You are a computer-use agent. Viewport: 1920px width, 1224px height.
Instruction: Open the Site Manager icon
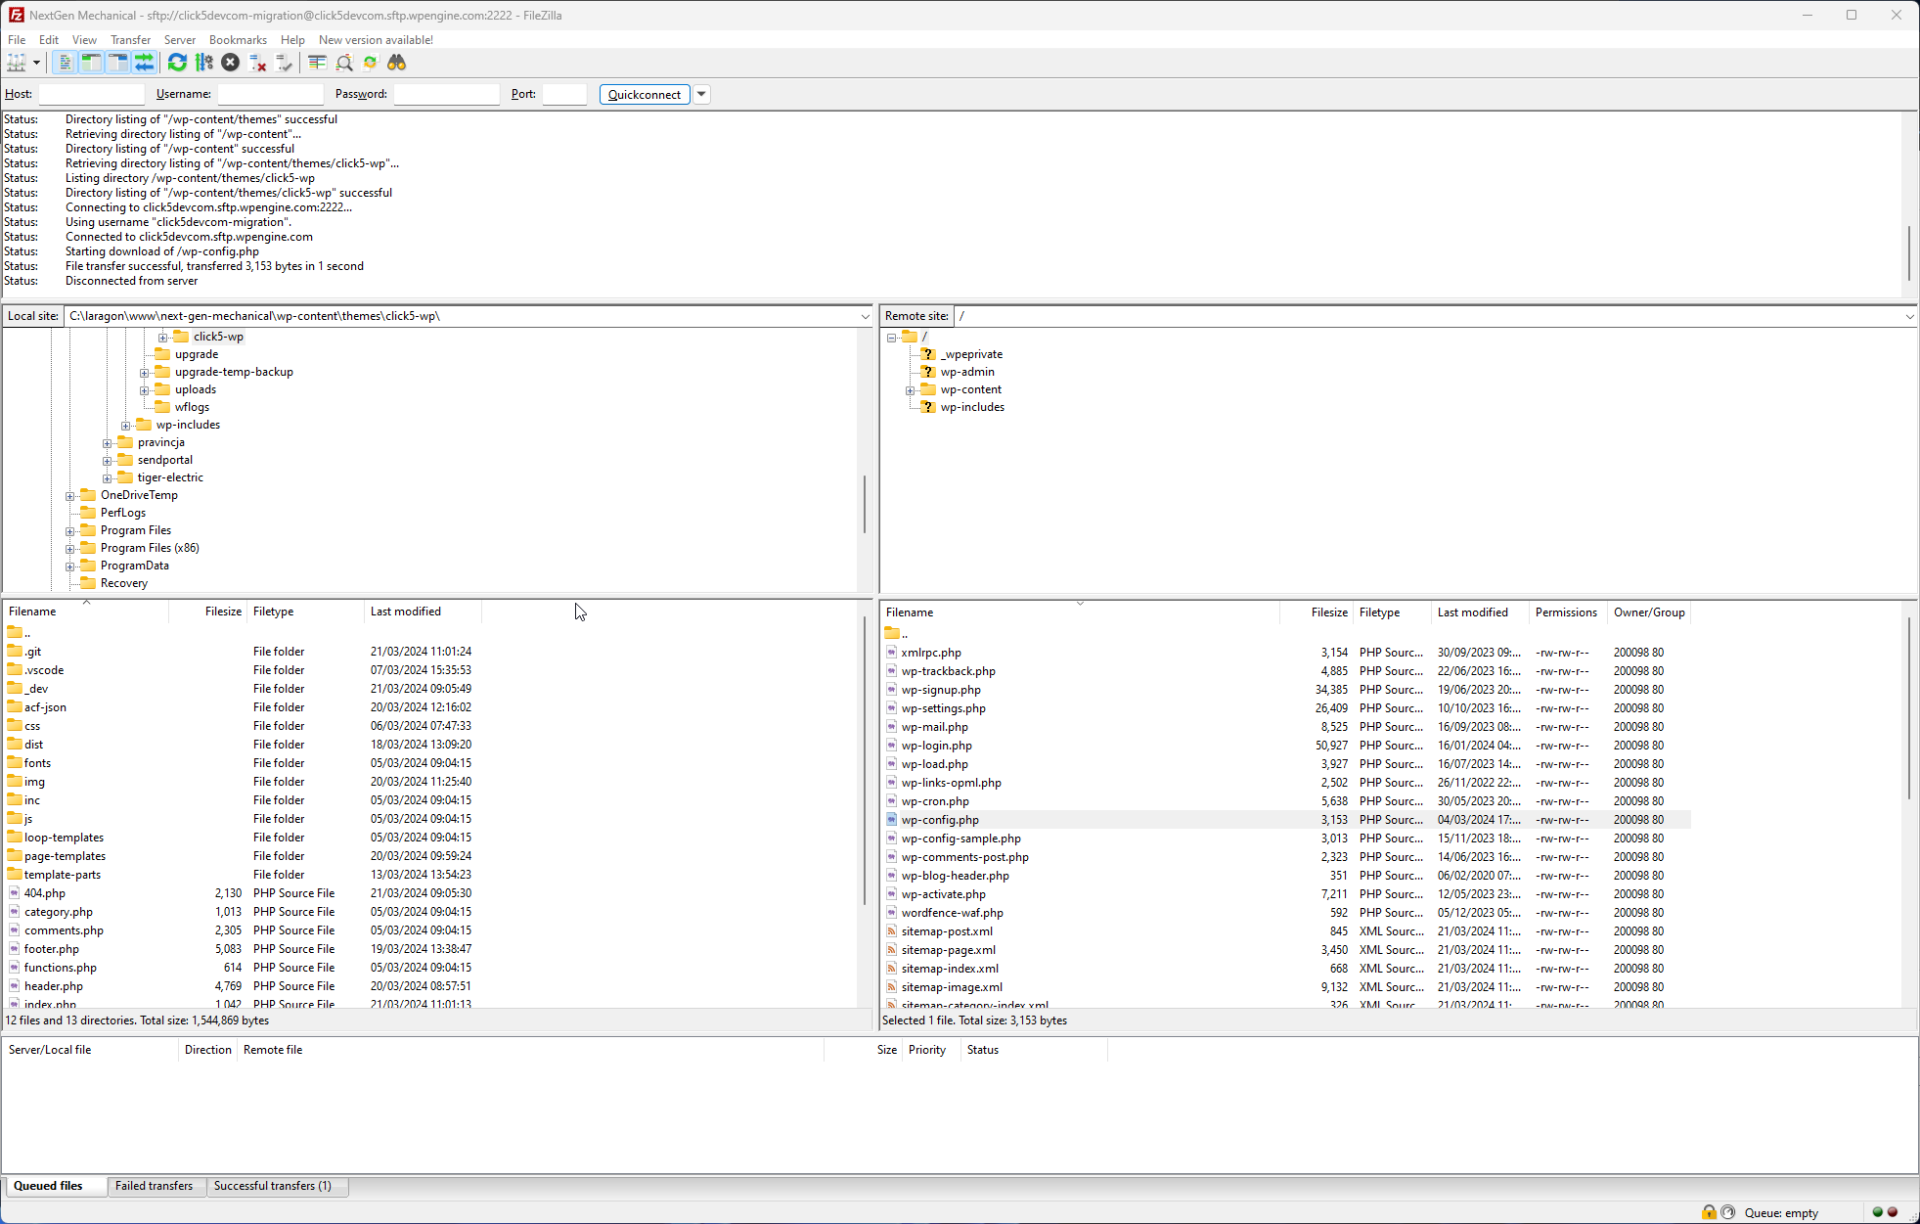point(16,63)
